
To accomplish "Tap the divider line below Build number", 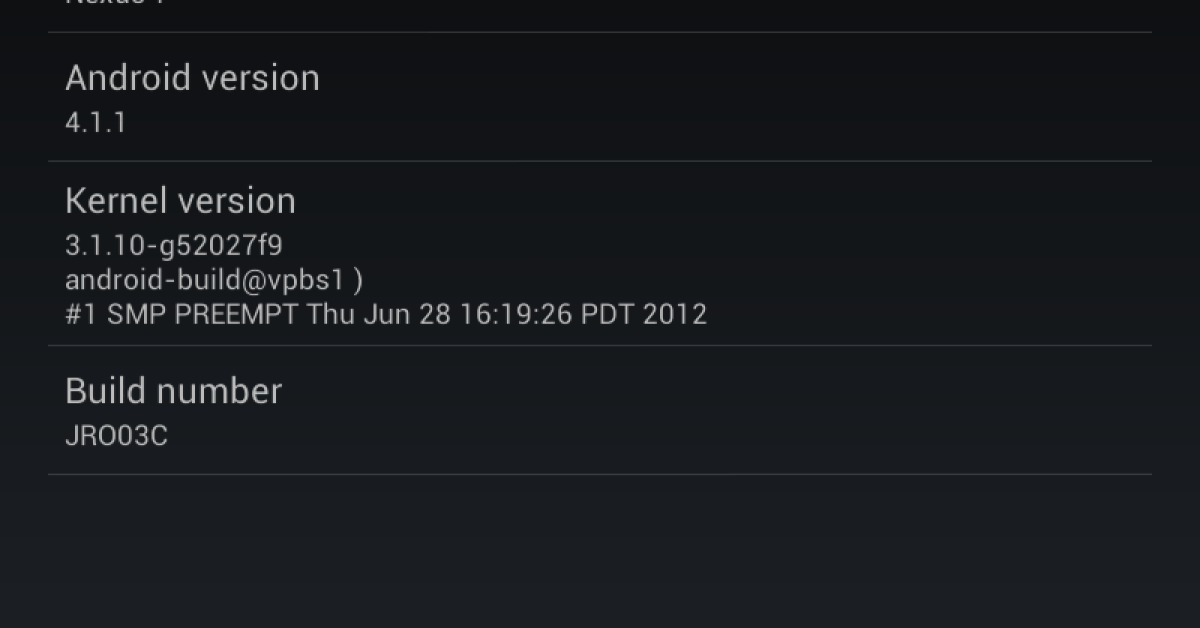I will 600,474.
